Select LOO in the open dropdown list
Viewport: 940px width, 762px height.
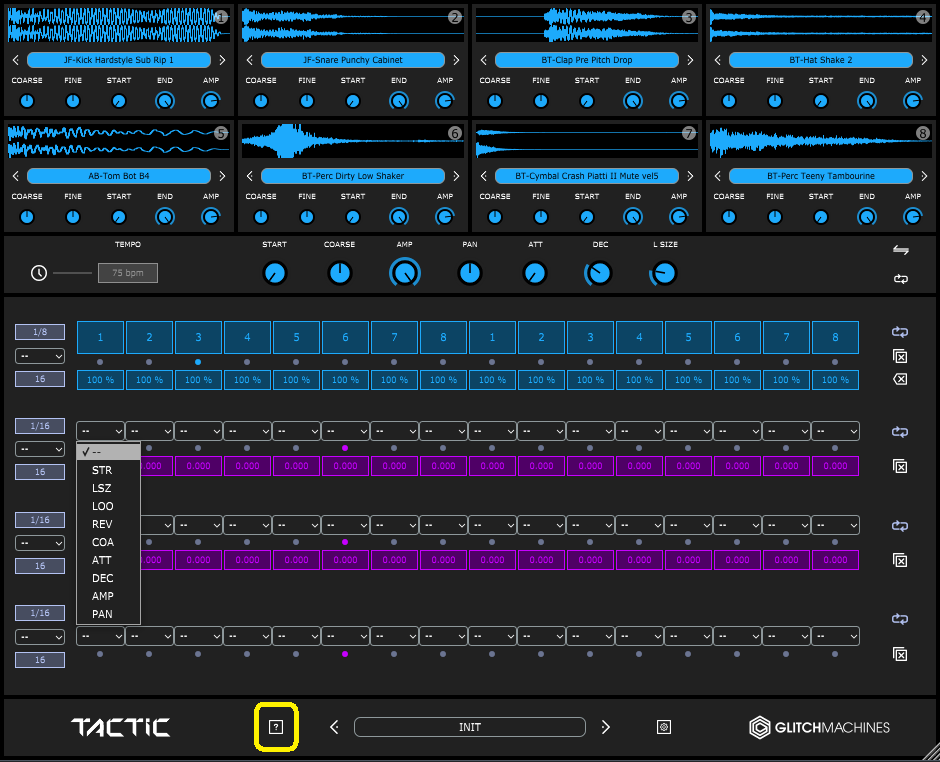109,506
